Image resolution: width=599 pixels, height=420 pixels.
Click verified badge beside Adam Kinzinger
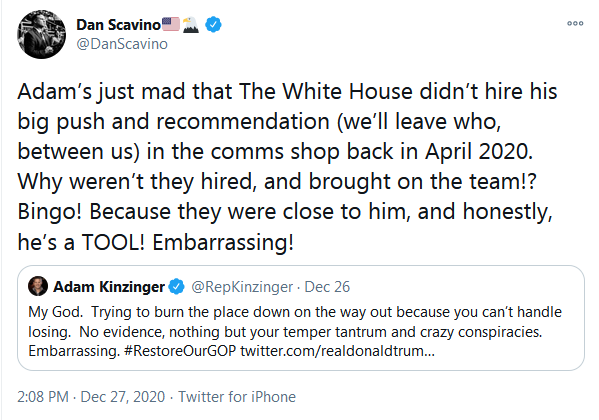[176, 287]
